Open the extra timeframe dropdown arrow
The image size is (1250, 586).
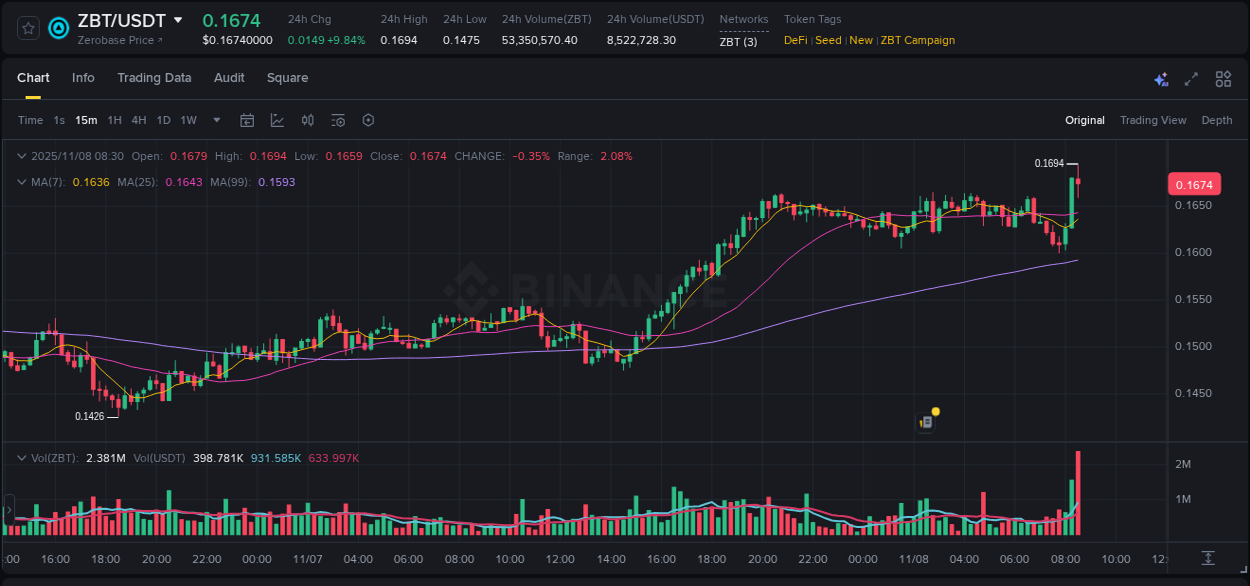pyautogui.click(x=215, y=120)
